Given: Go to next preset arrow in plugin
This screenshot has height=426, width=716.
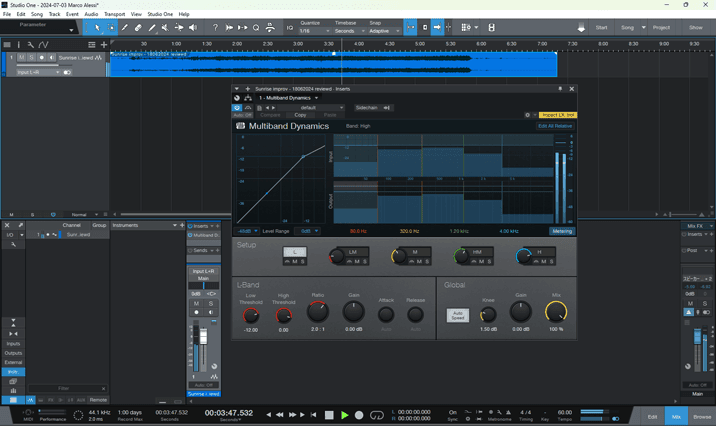Looking at the screenshot, I should pos(274,108).
